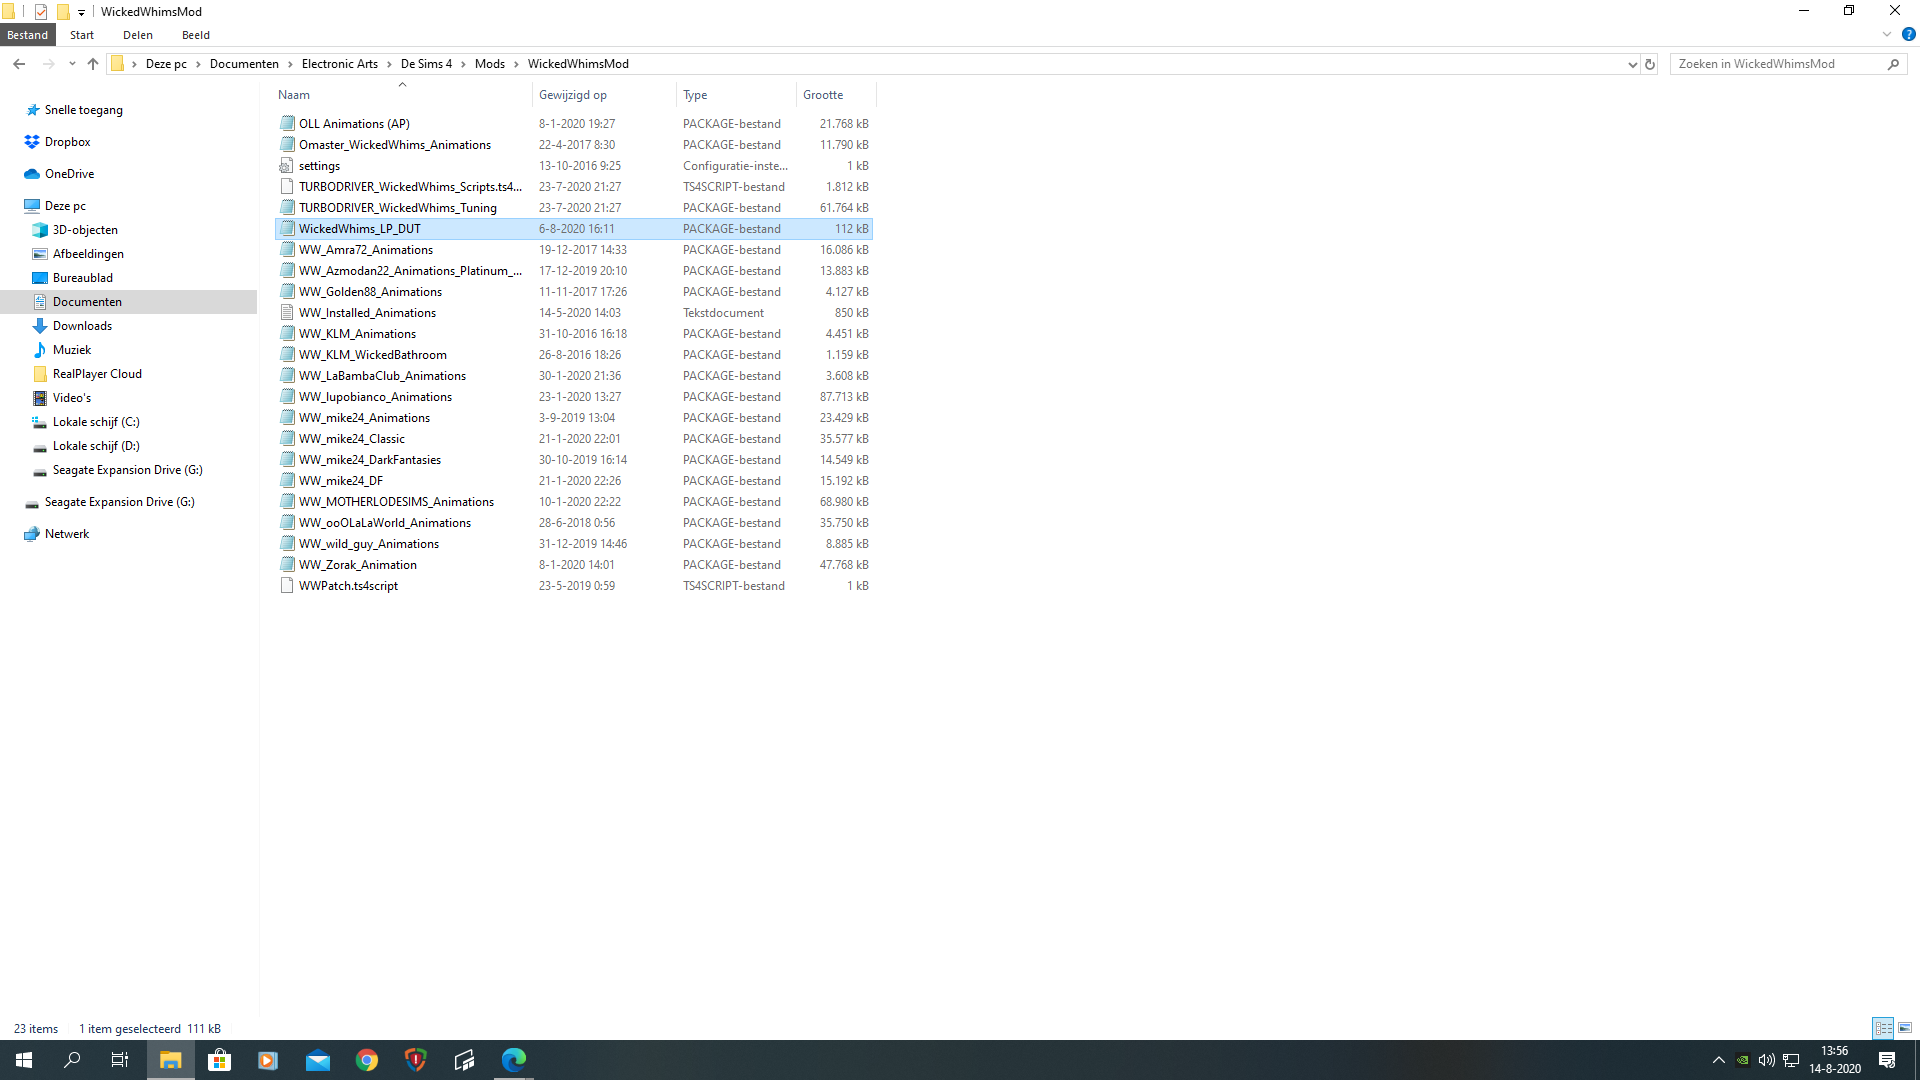Click the taskbar clock showing 13:56
Viewport: 1920px width, 1080px height.
(x=1834, y=1060)
